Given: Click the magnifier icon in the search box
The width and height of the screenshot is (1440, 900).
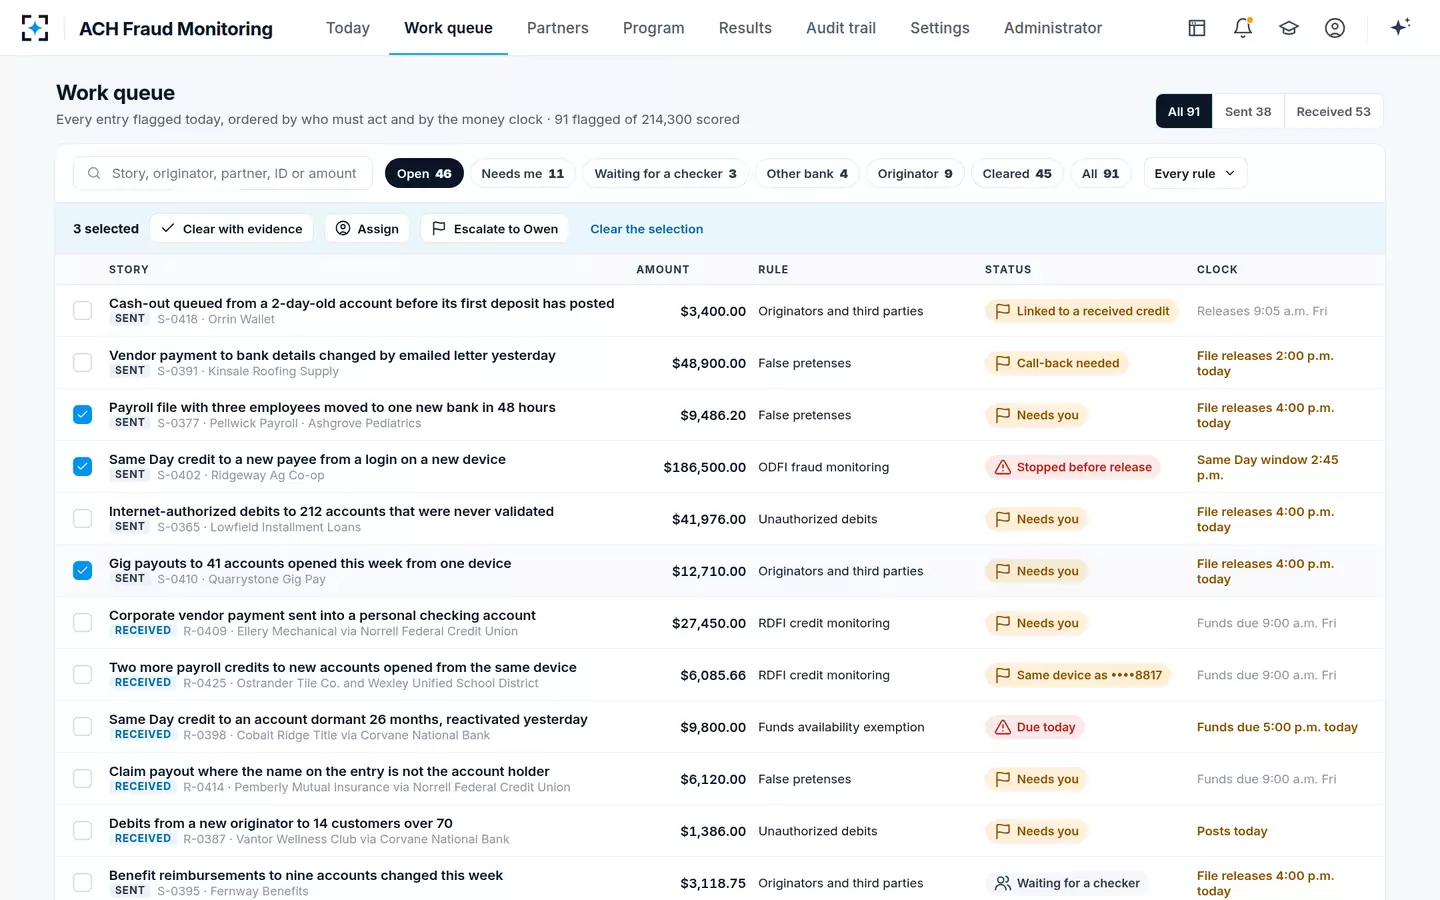Looking at the screenshot, I should pyautogui.click(x=94, y=173).
